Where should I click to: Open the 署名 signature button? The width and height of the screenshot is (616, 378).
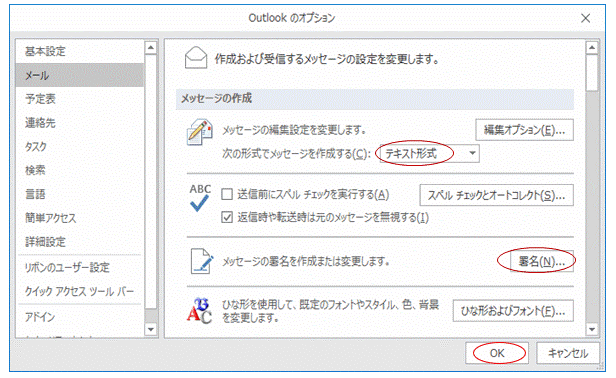point(542,261)
